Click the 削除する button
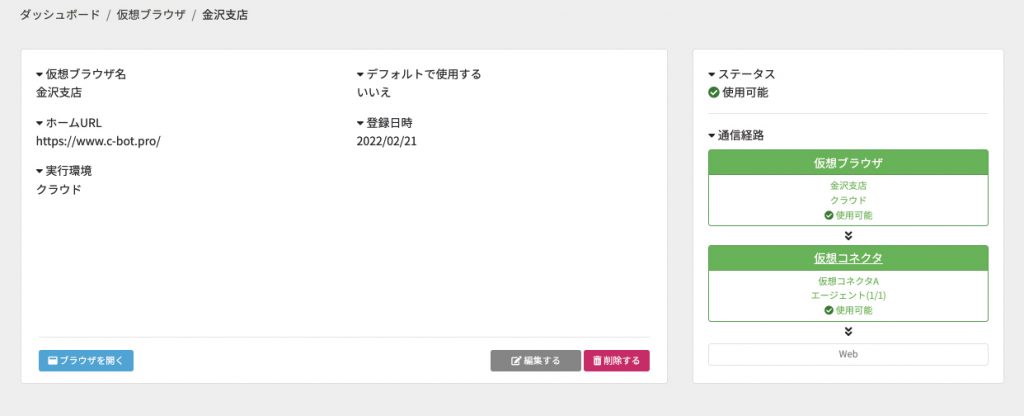 [x=616, y=360]
